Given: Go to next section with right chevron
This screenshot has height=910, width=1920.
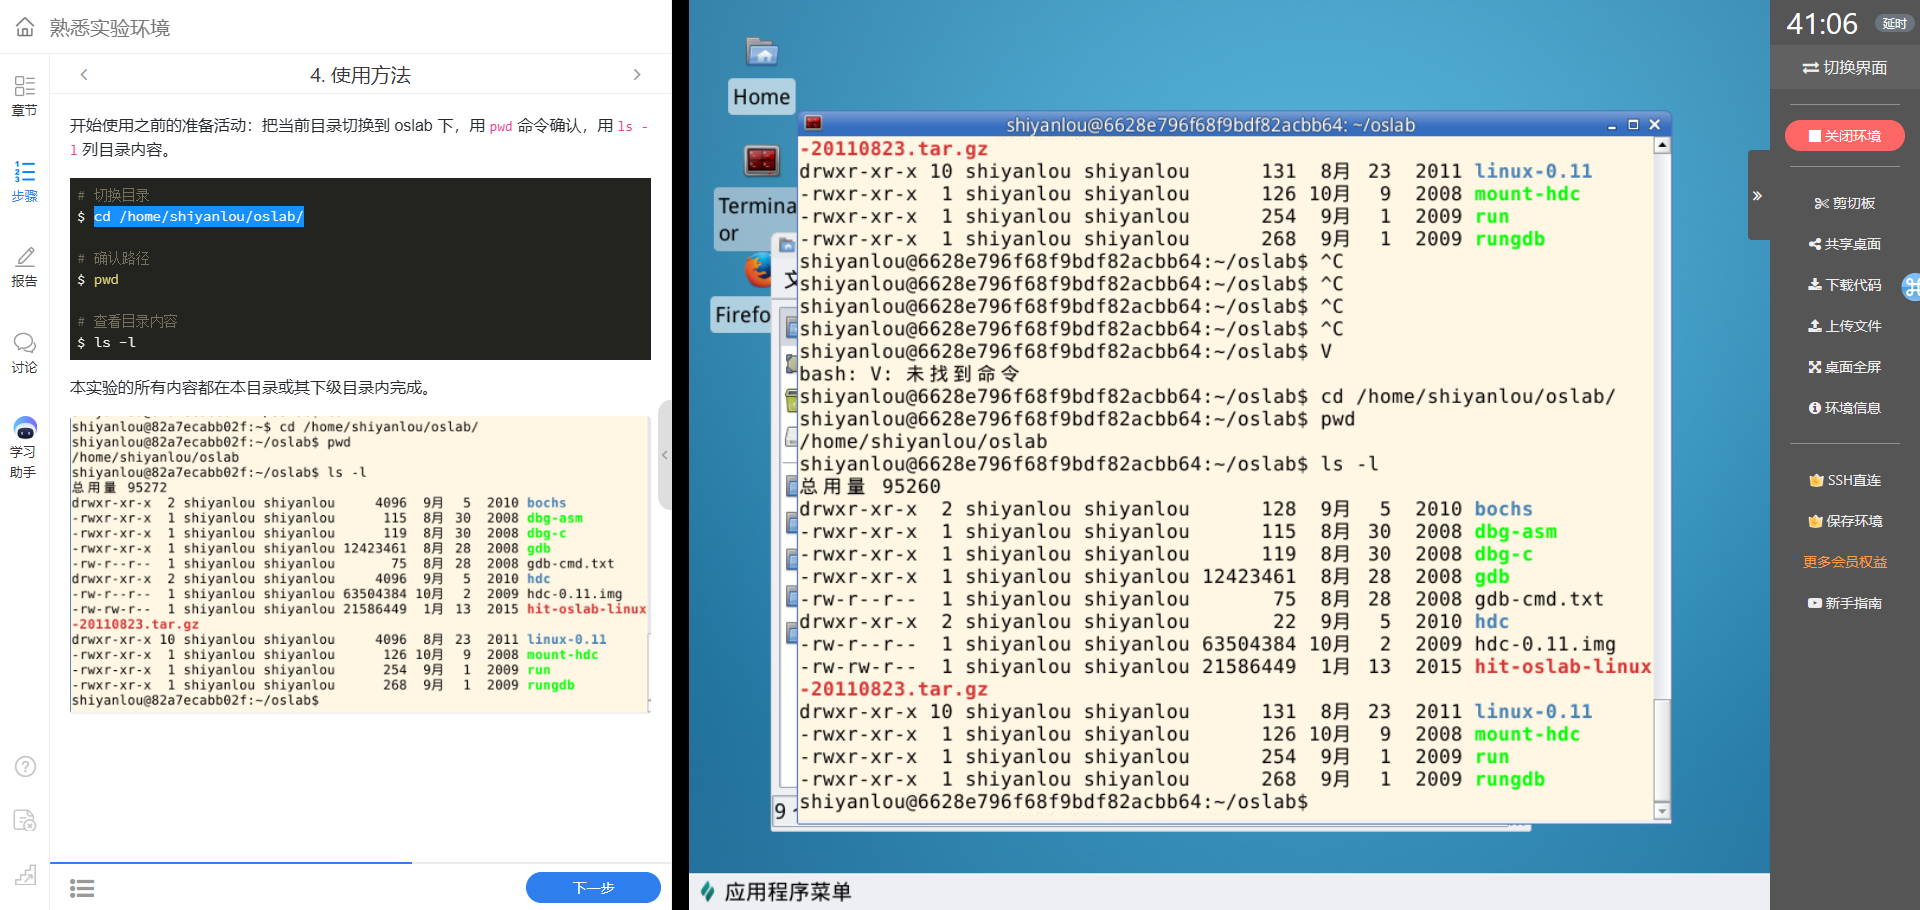Looking at the screenshot, I should [637, 75].
